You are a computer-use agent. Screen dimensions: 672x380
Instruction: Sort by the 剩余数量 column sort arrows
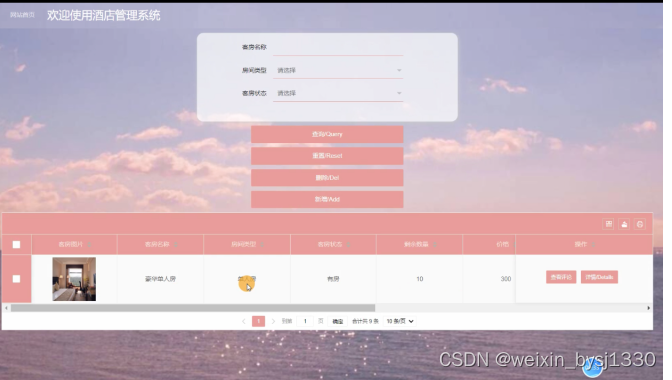(435, 245)
